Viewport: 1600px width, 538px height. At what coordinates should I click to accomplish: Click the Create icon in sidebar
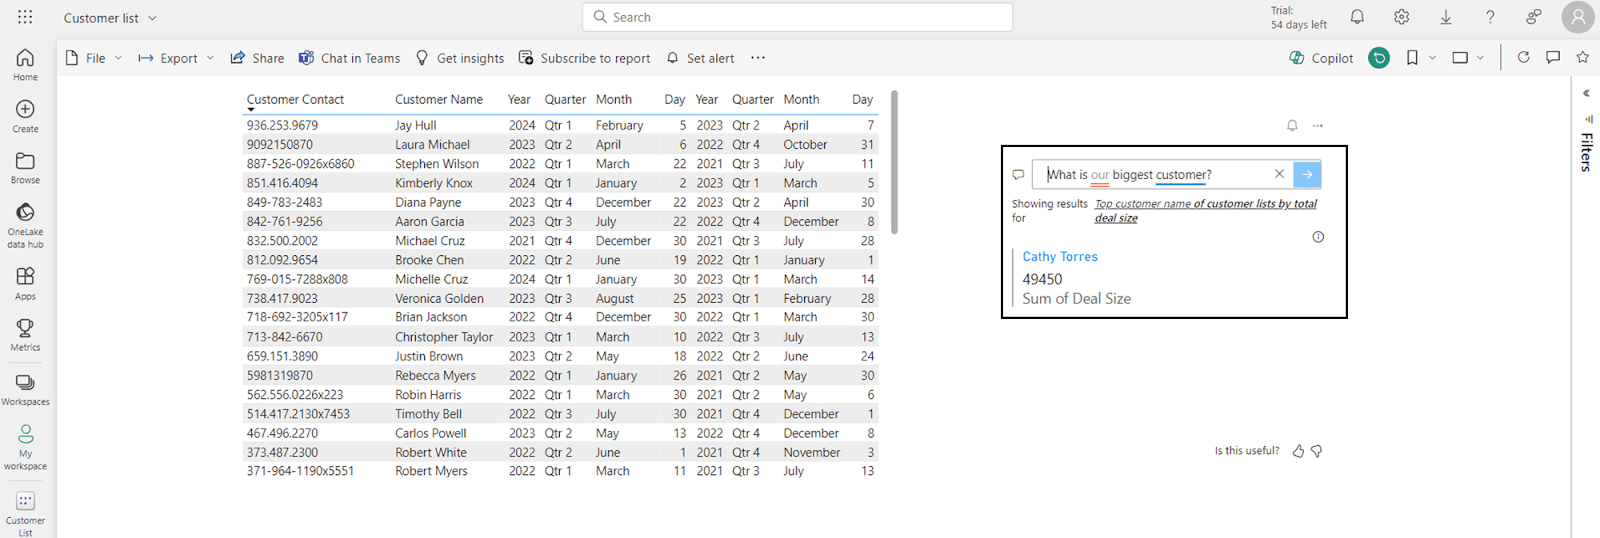click(25, 115)
